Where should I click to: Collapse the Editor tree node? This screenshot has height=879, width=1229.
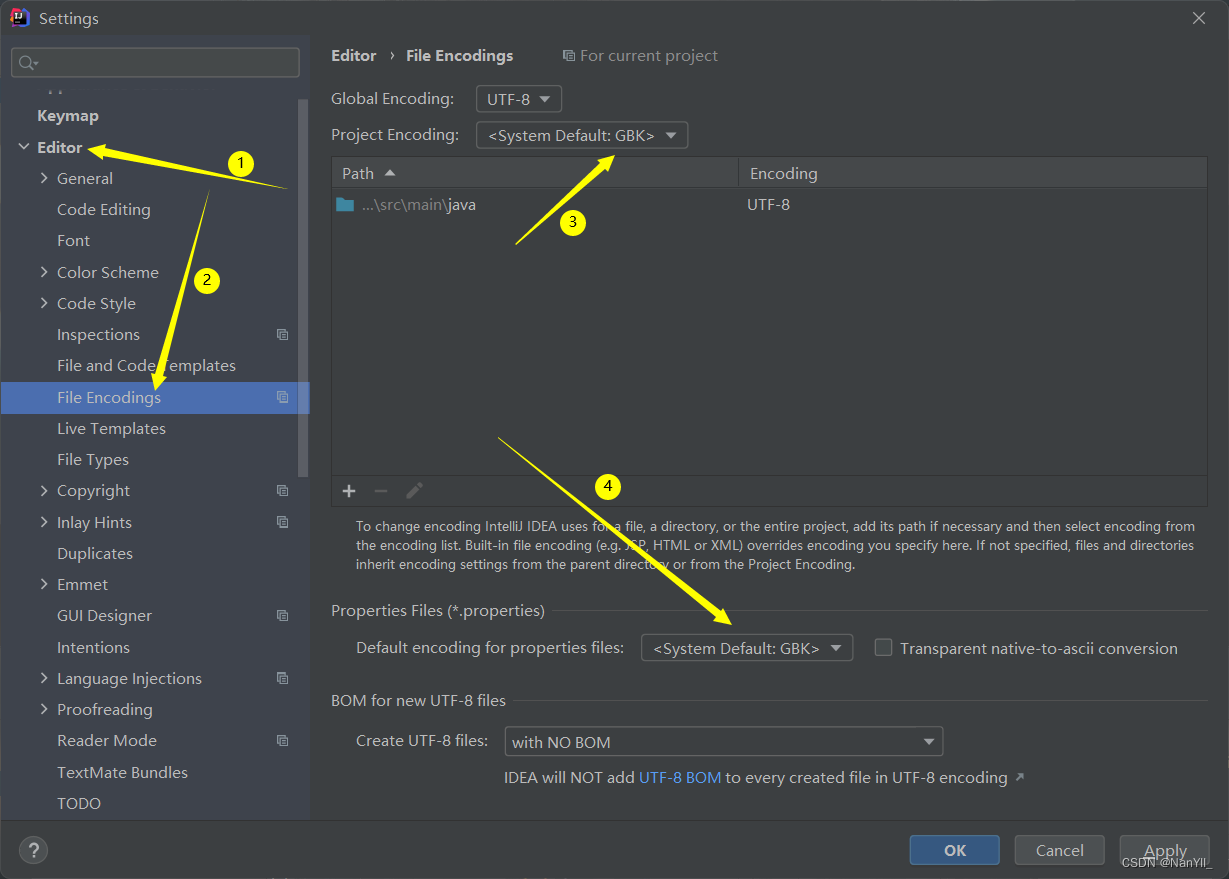pyautogui.click(x=23, y=147)
